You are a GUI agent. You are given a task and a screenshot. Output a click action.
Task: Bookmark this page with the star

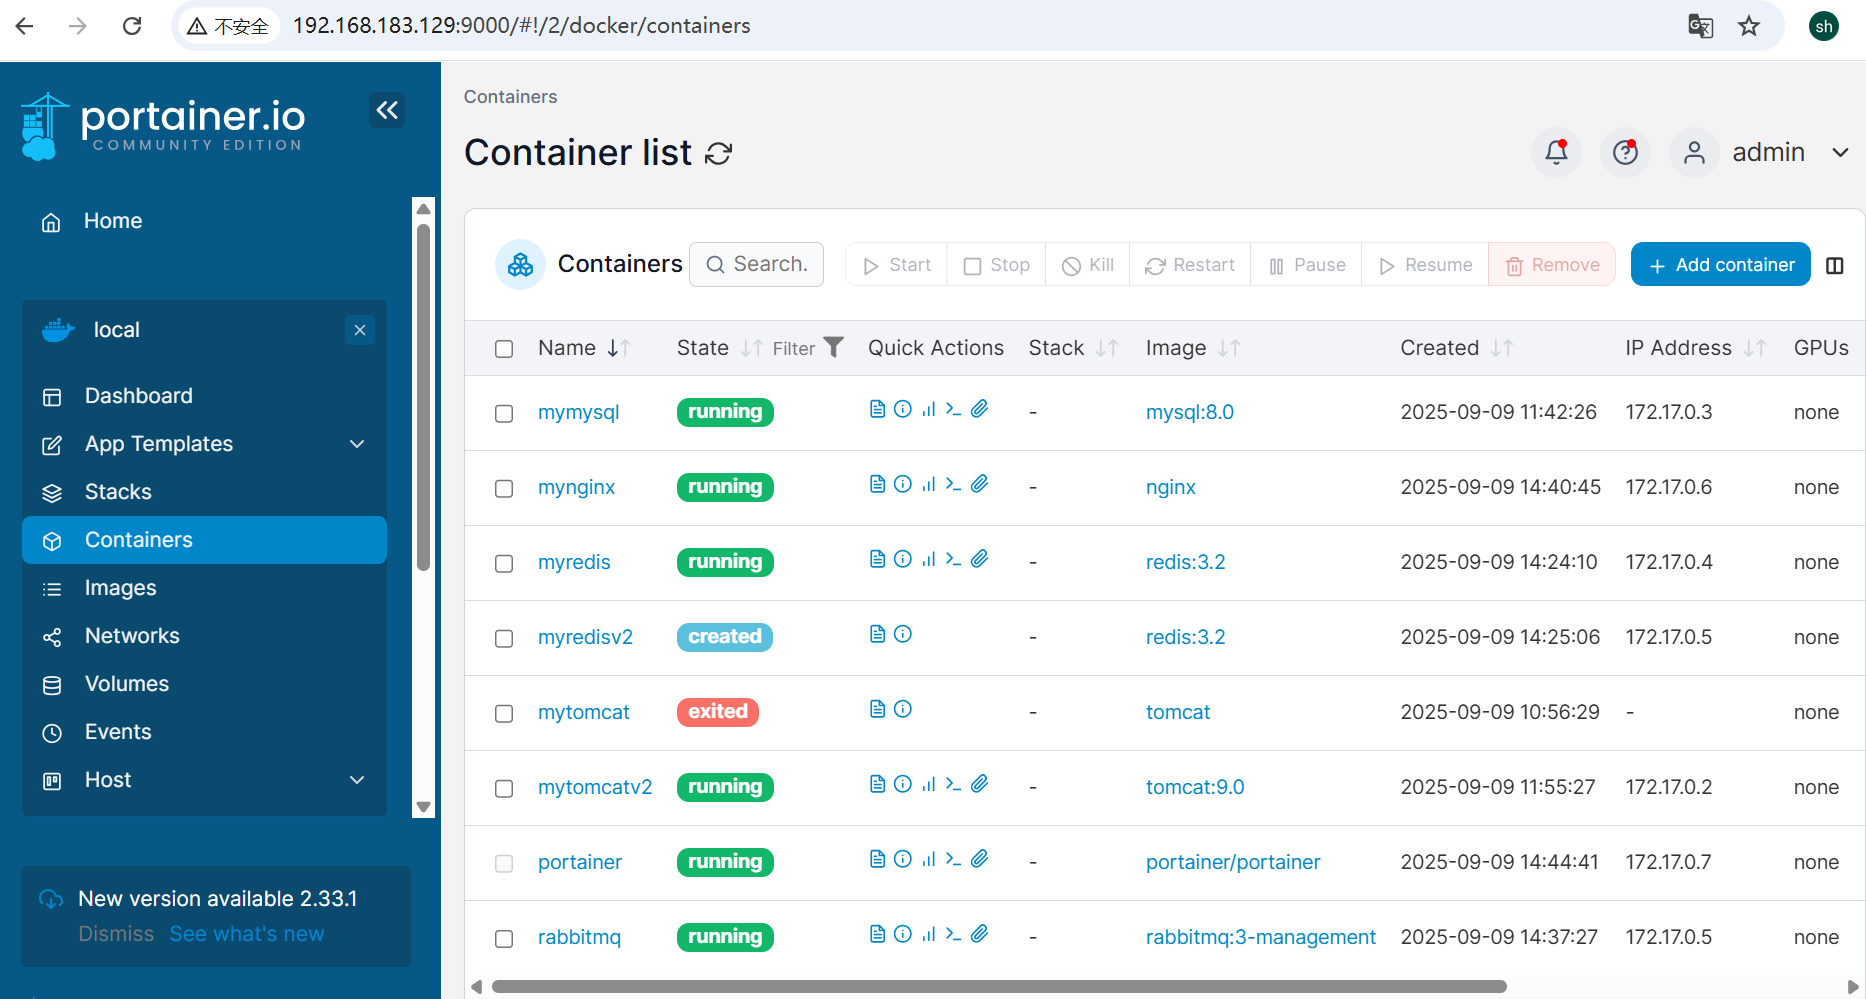click(x=1749, y=26)
